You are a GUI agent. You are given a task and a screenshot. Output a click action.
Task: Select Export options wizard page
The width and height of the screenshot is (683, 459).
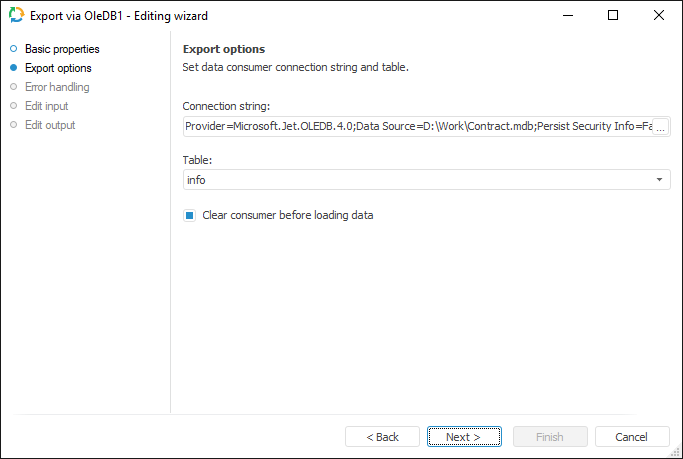pos(58,68)
